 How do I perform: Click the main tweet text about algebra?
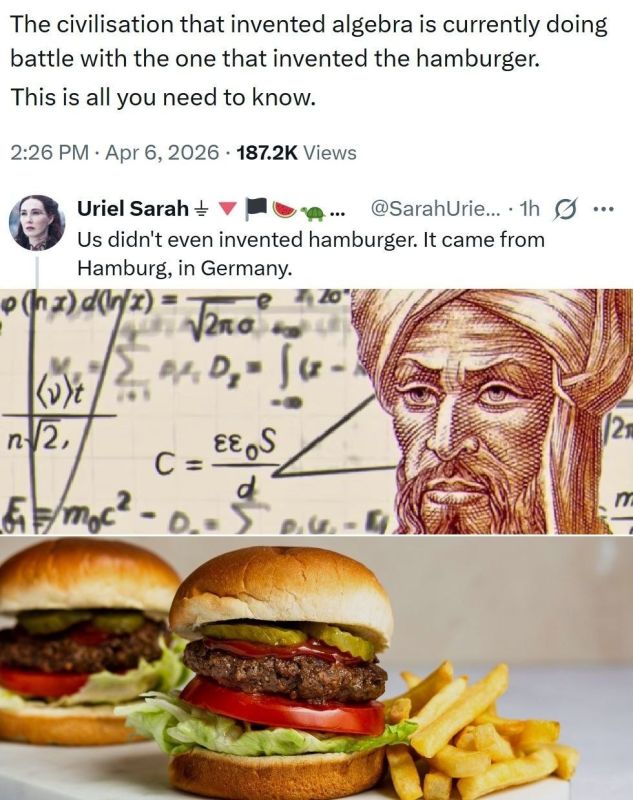309,42
